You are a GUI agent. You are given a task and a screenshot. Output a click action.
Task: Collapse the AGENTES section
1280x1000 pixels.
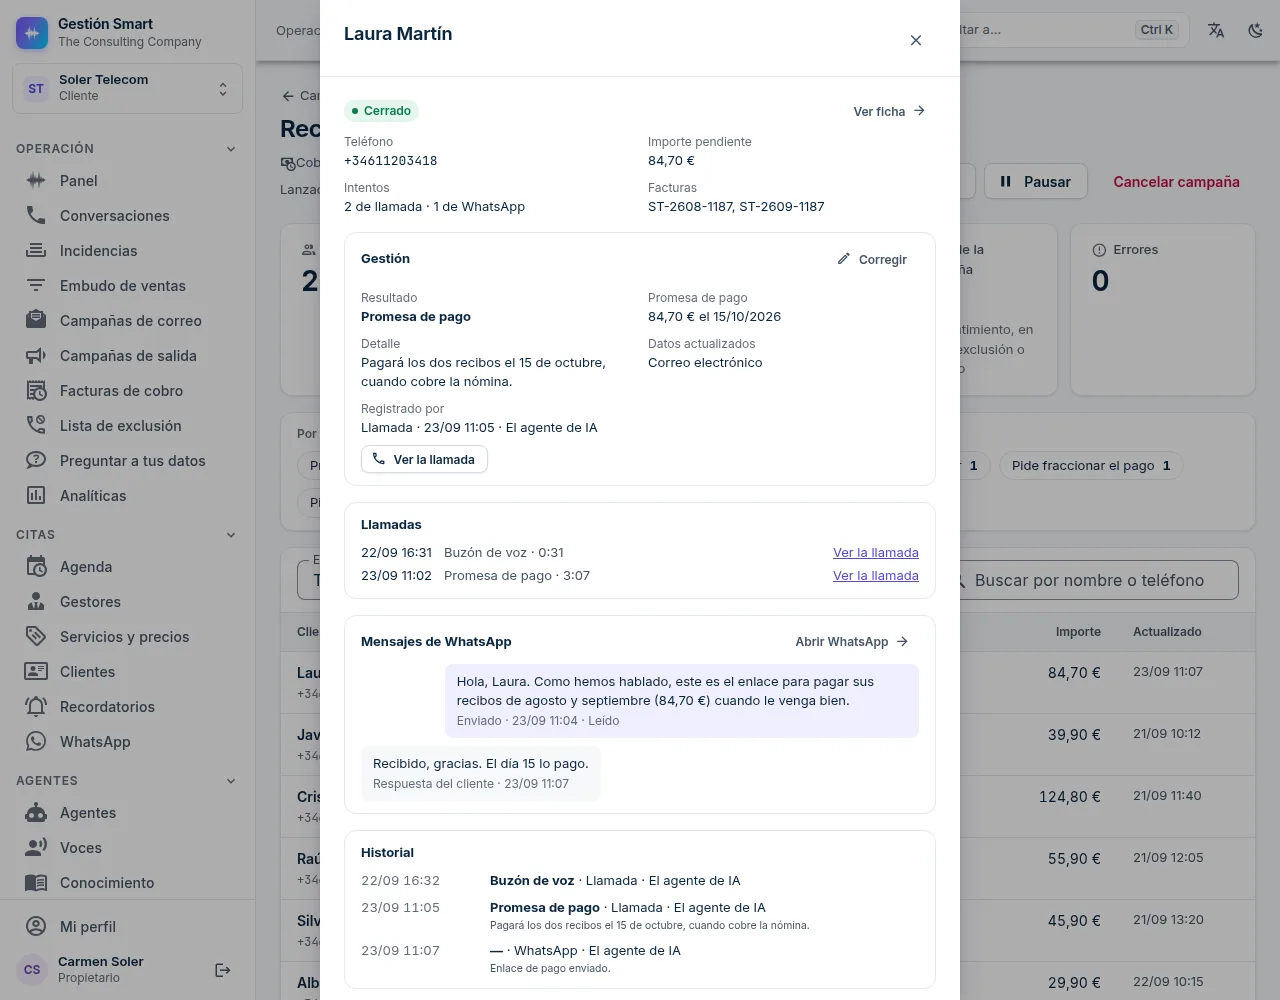pyautogui.click(x=231, y=781)
